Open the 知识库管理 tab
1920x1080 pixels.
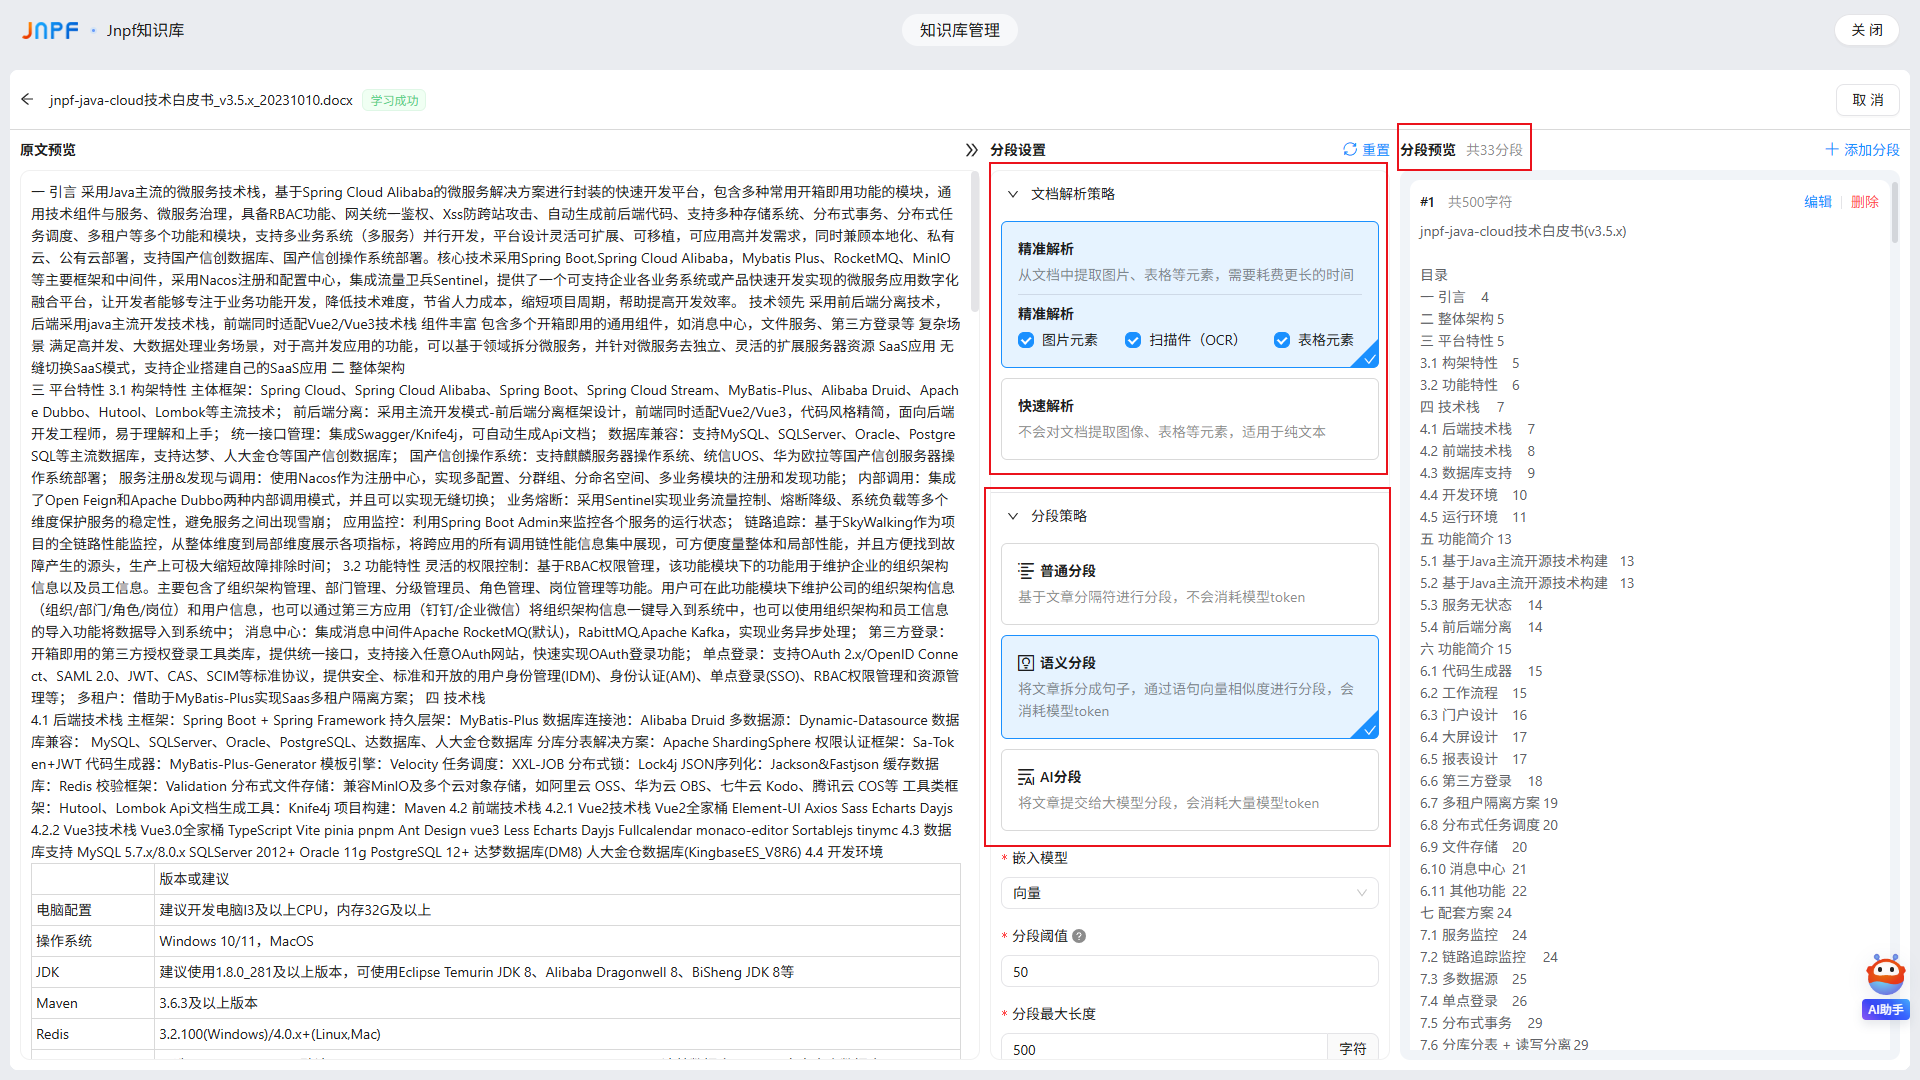point(960,30)
